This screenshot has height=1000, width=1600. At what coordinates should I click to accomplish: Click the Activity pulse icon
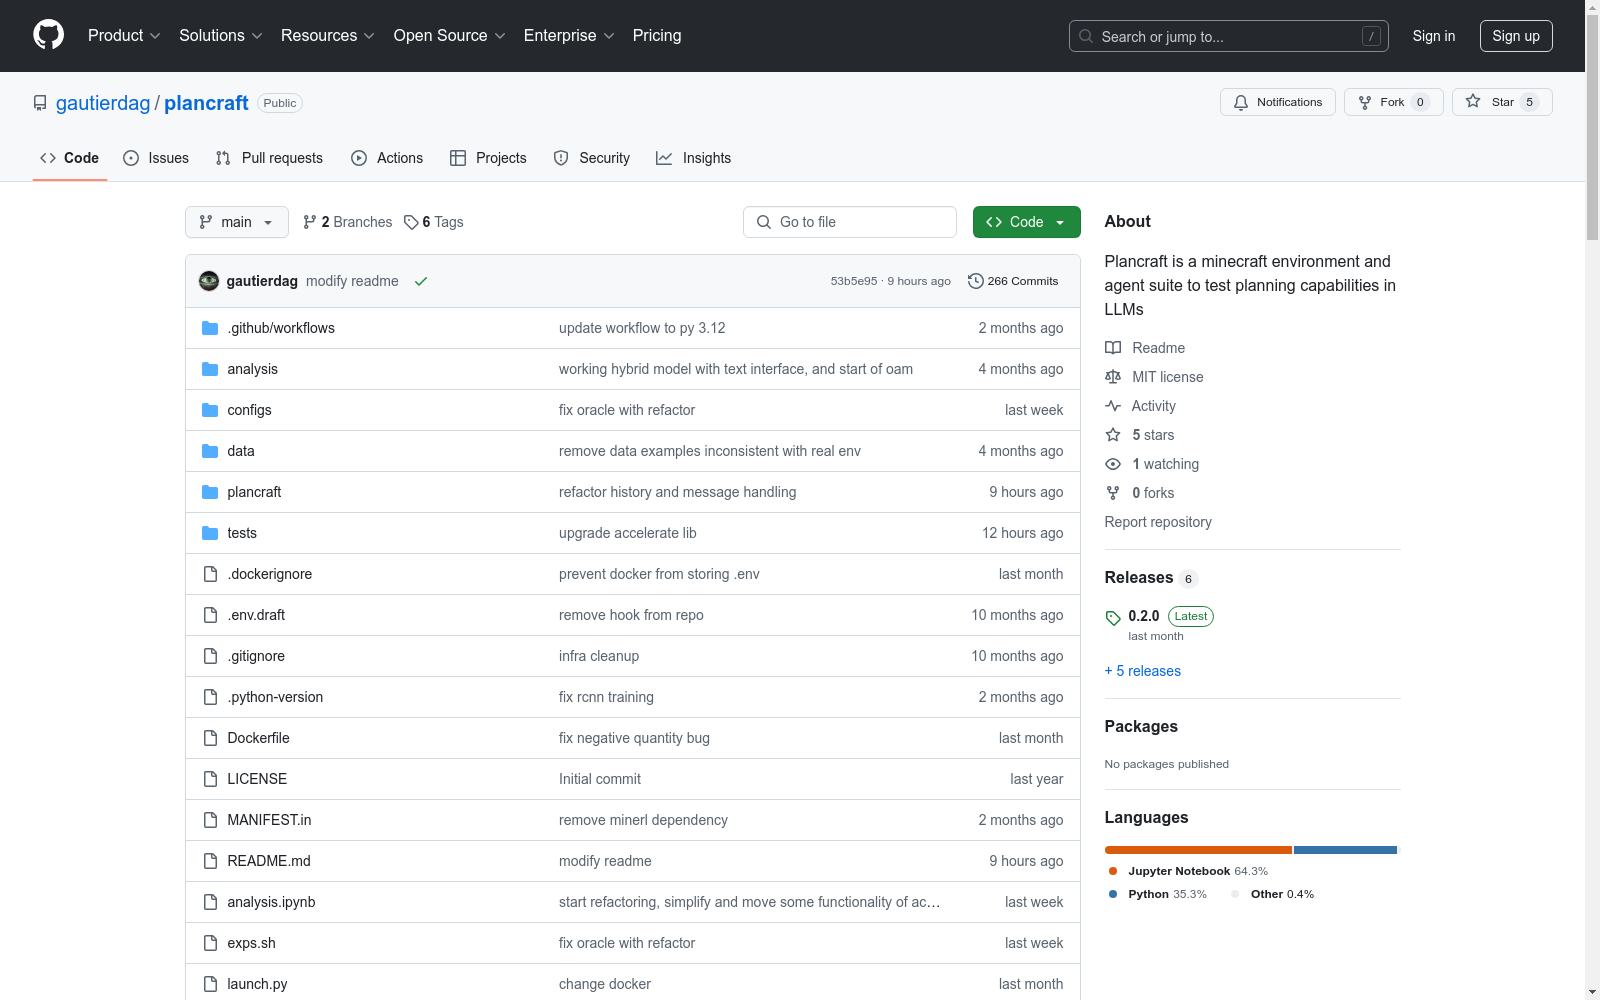click(1113, 406)
